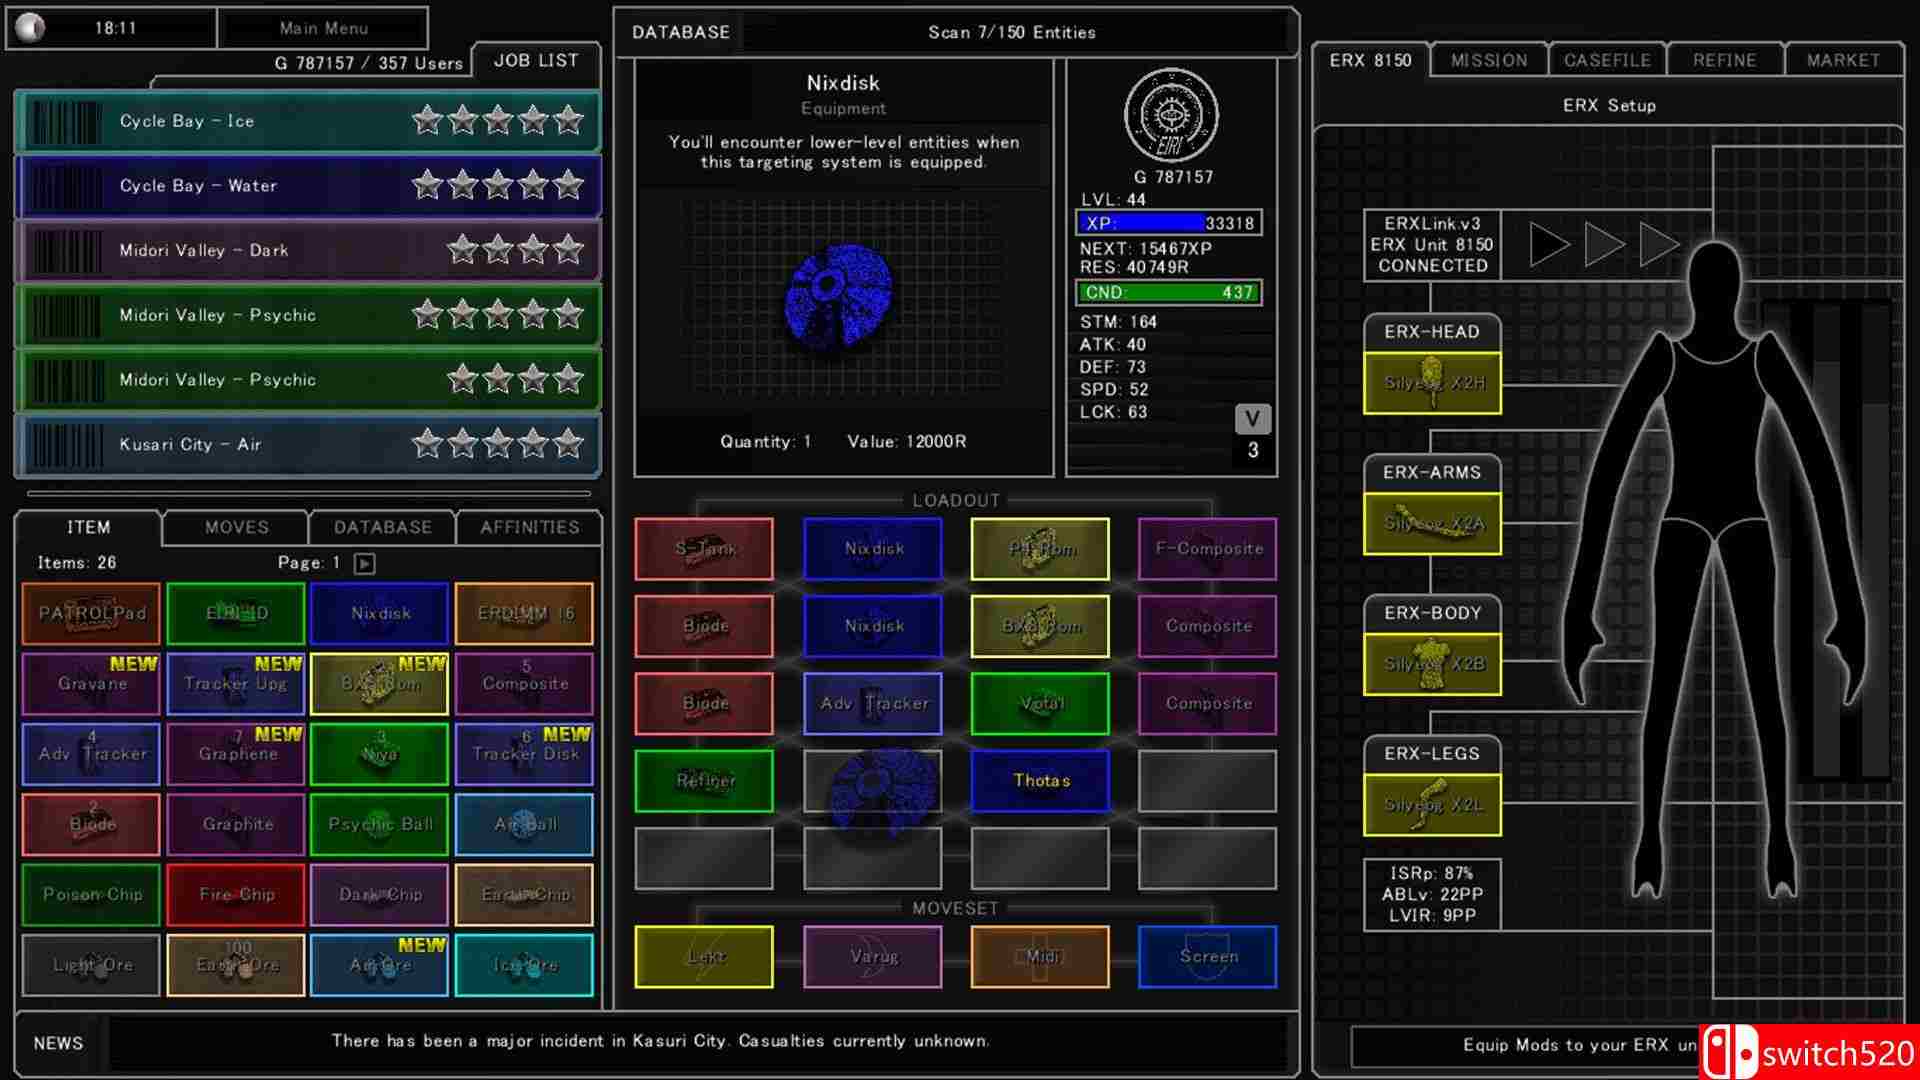The width and height of the screenshot is (1920, 1080).
Task: Click the S-Tank loadout slot
Action: (704, 548)
